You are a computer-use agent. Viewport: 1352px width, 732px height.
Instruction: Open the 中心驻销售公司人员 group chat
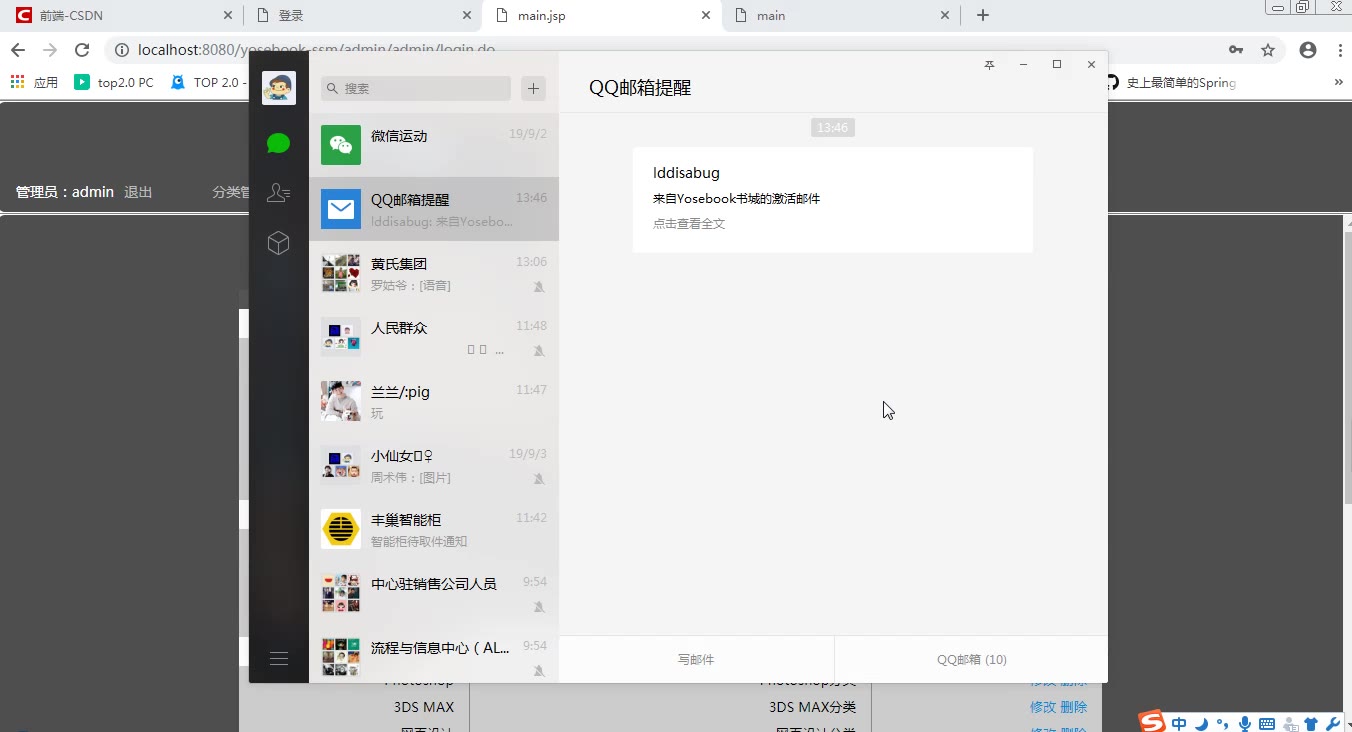coord(434,593)
